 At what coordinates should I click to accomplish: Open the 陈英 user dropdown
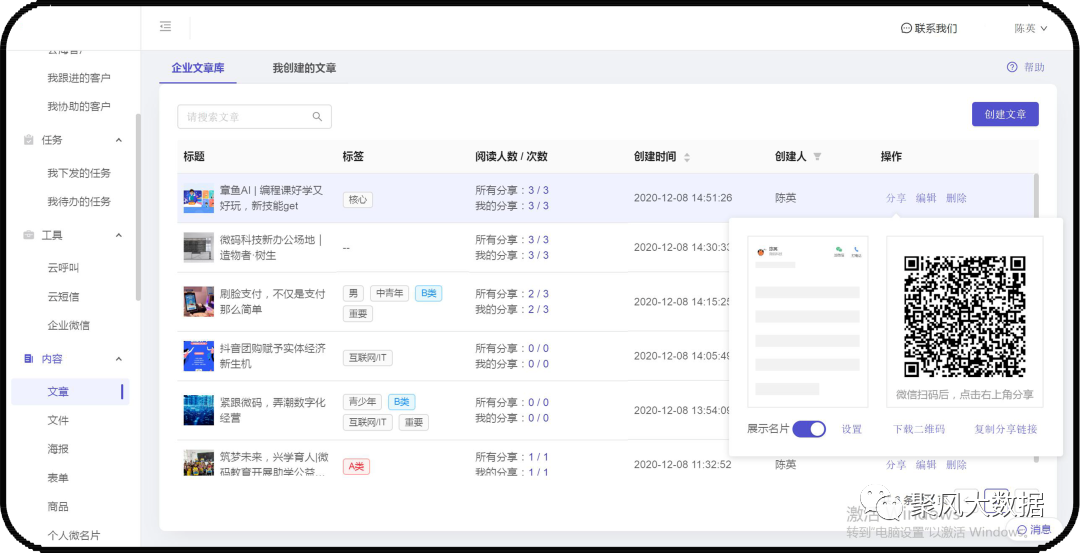point(1030,28)
